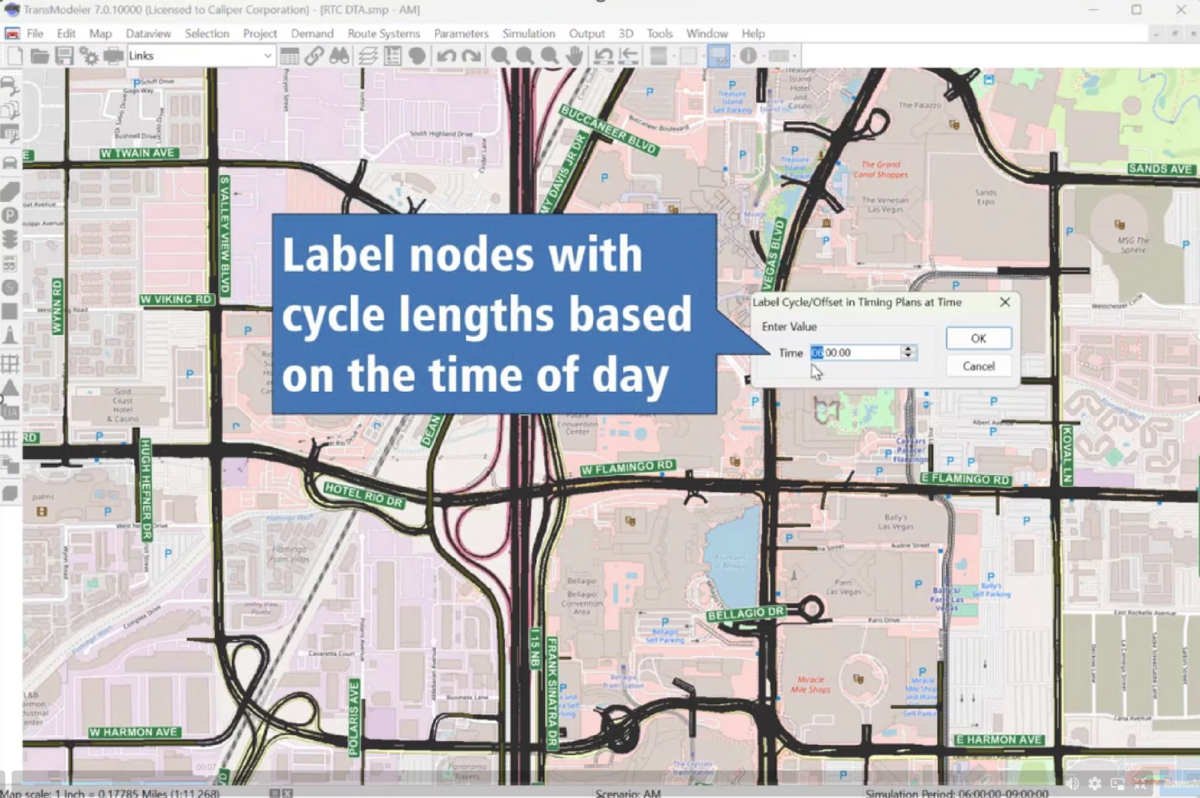
Task: Select the traffic signal tool in the sidebar
Action: coord(10,239)
